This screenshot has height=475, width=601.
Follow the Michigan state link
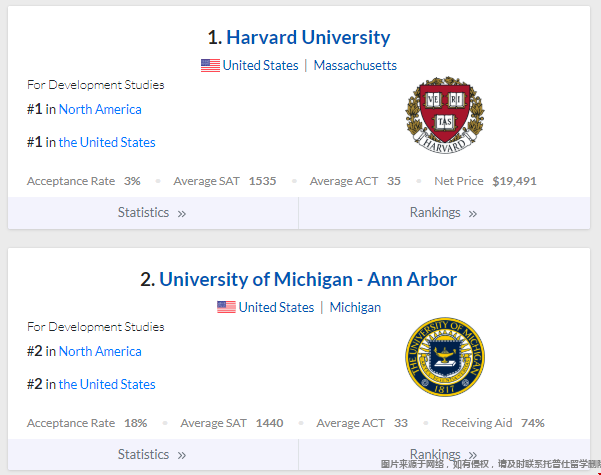(355, 307)
